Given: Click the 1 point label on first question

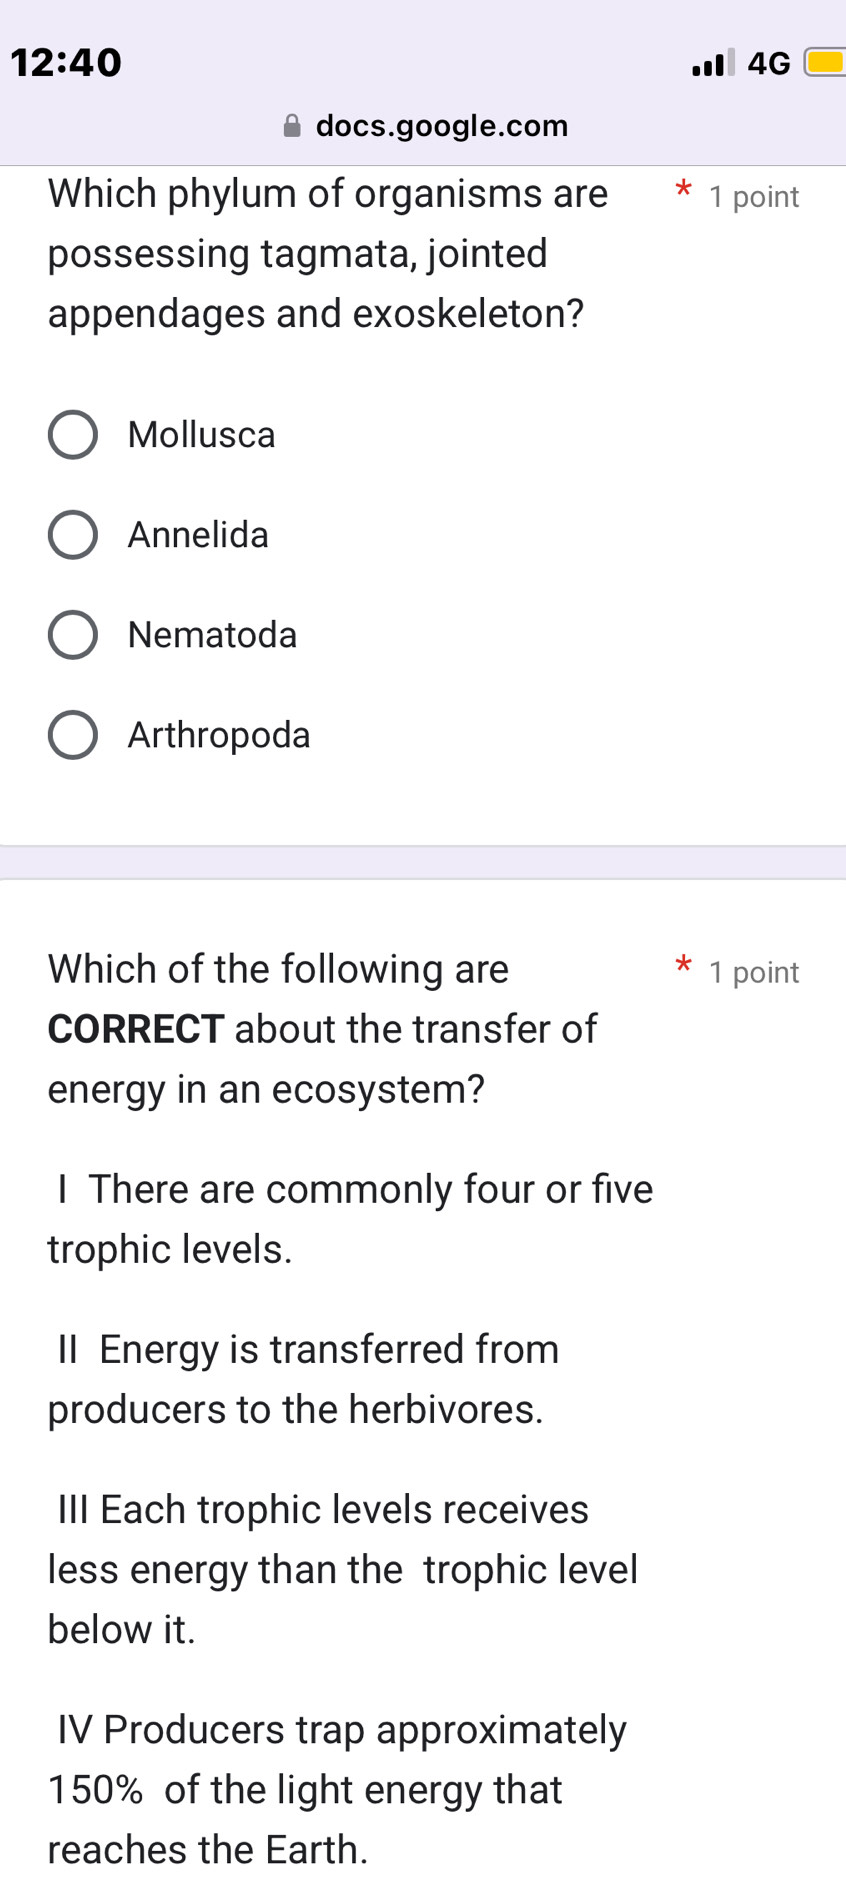Looking at the screenshot, I should [x=753, y=196].
